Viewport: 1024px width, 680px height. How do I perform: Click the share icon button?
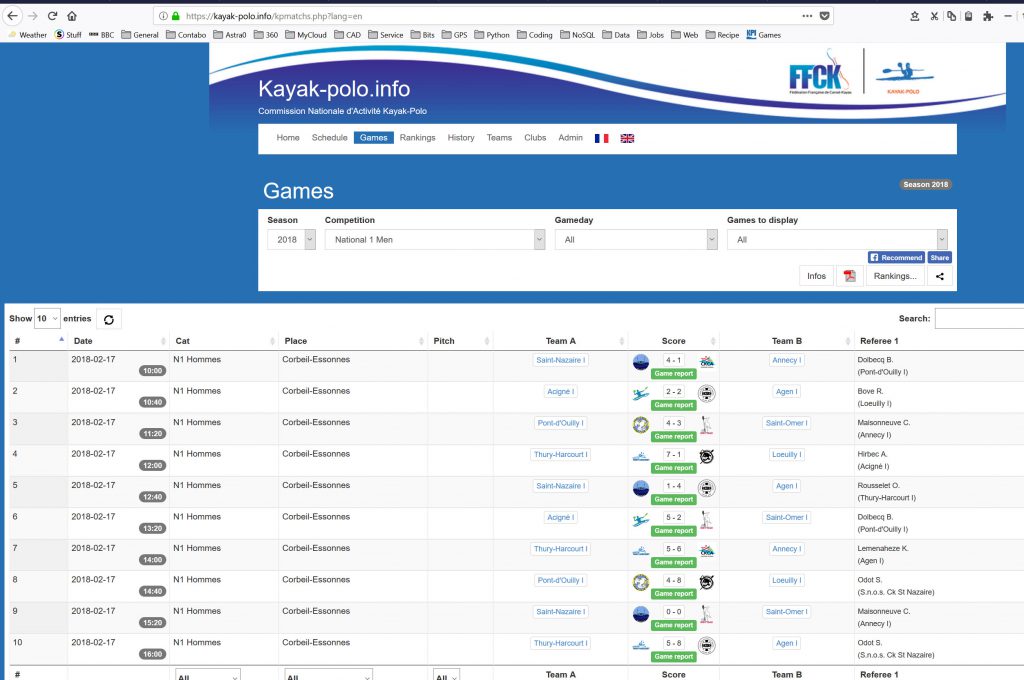[x=939, y=276]
